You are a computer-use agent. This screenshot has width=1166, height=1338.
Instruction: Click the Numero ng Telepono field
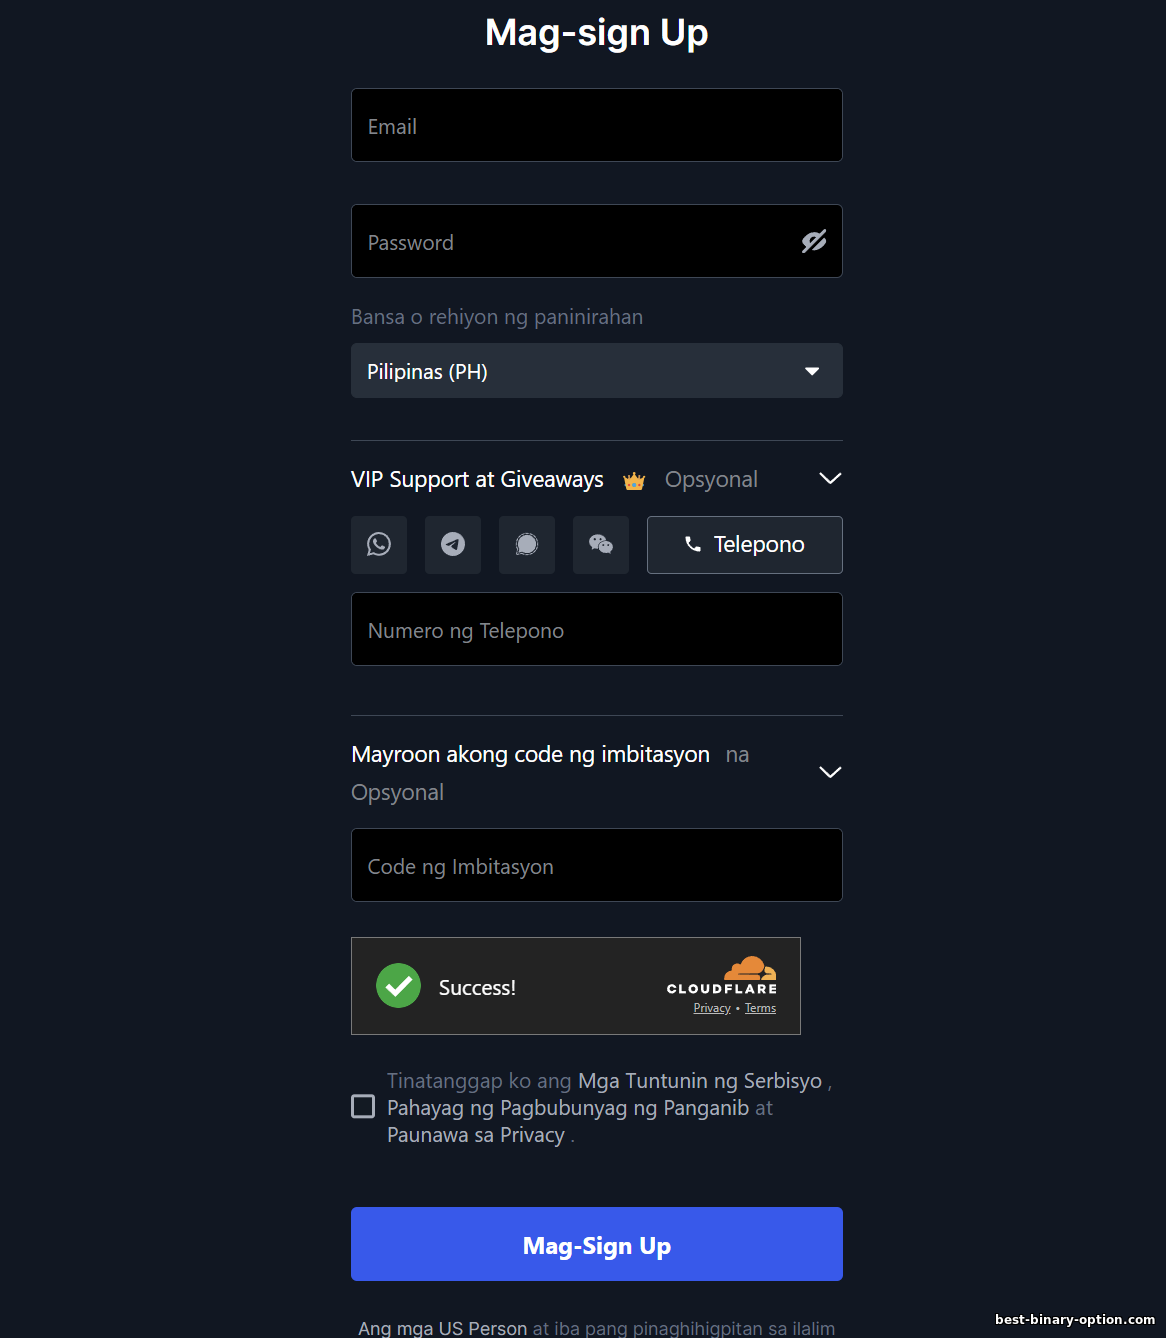point(597,629)
